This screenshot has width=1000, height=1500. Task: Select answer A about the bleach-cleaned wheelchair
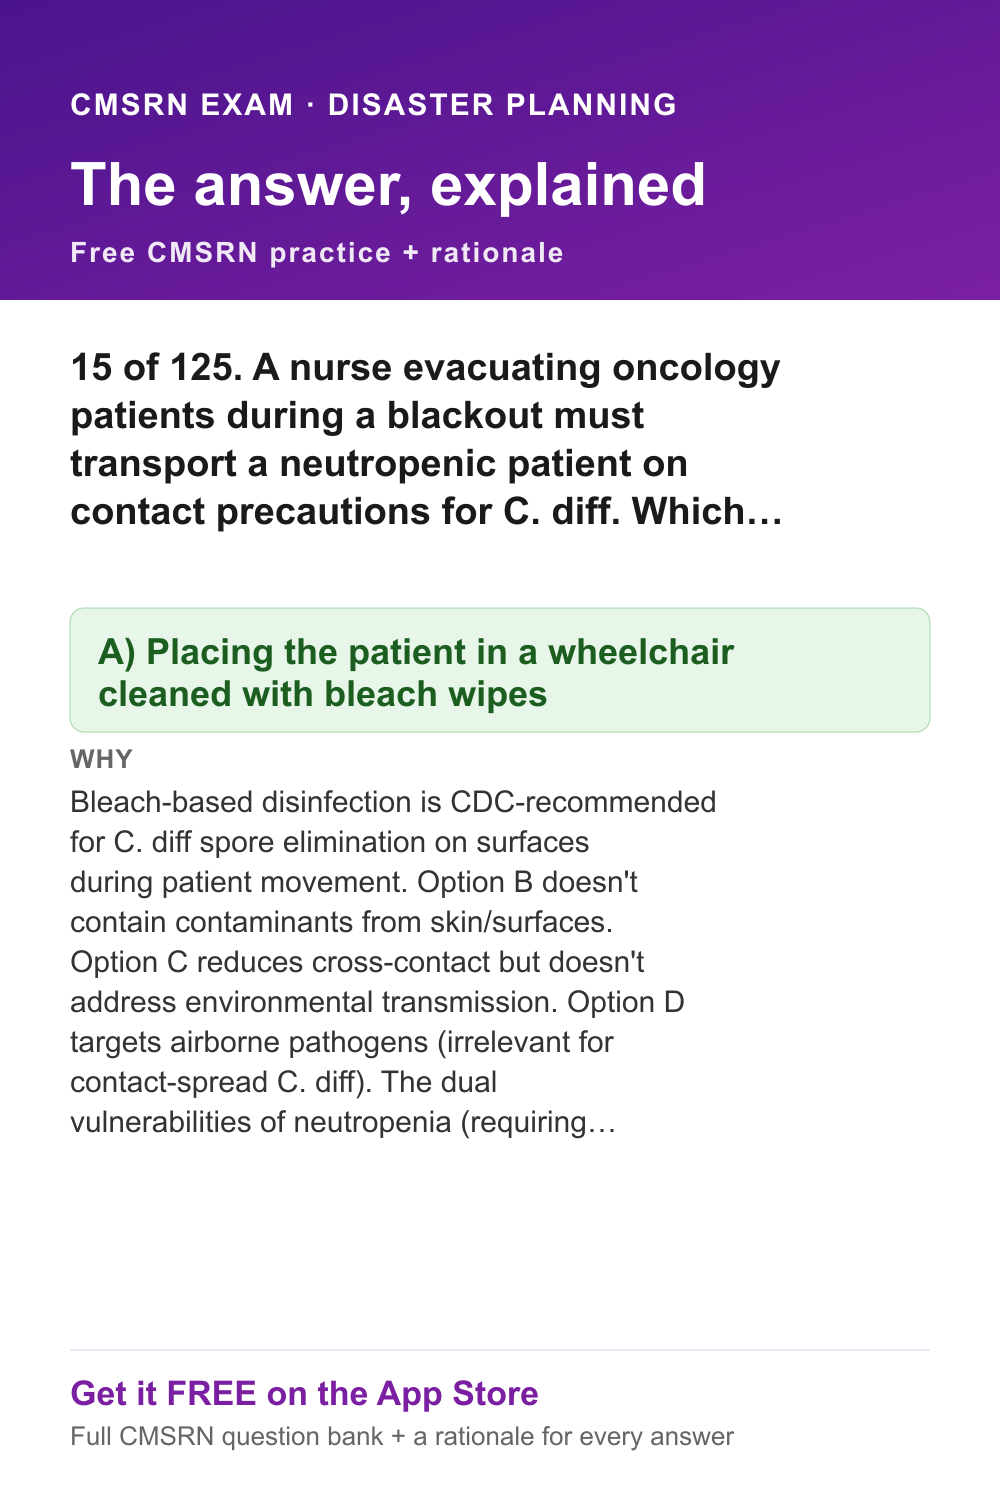500,670
